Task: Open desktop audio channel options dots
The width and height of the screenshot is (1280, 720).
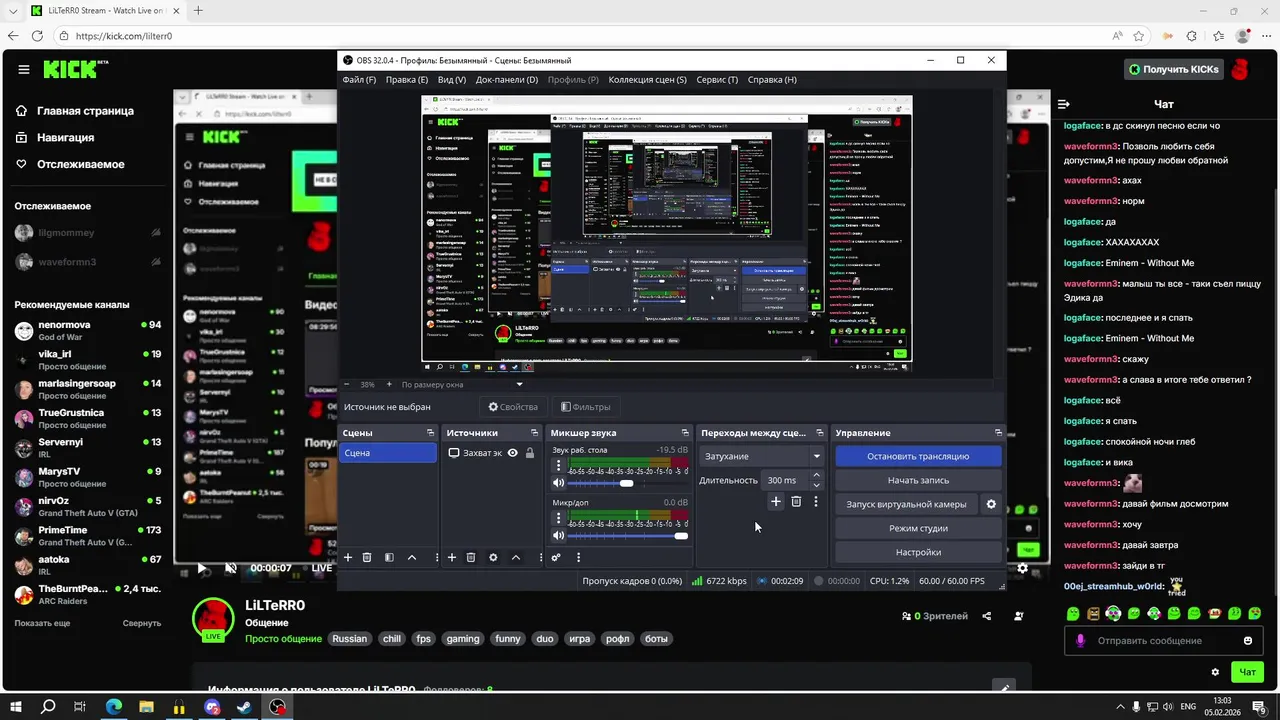Action: coord(558,466)
